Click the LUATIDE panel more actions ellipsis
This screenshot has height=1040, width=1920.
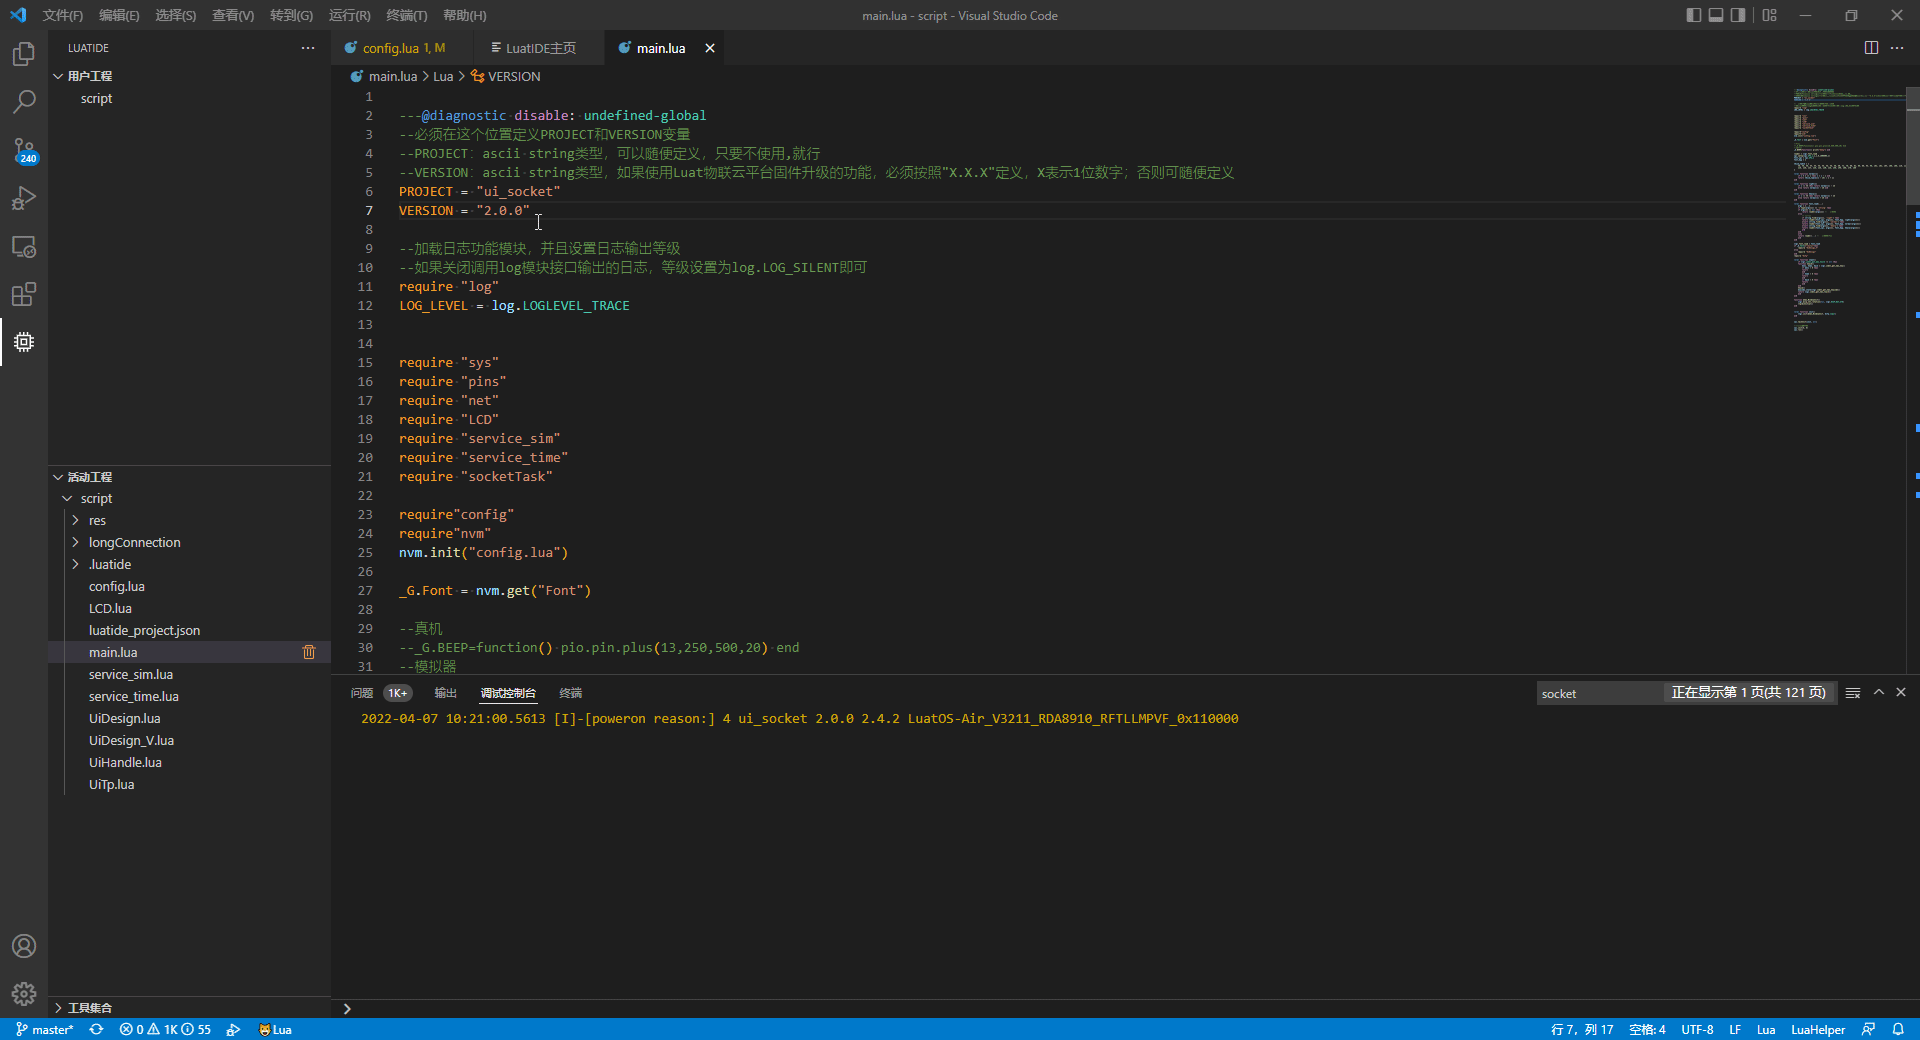[x=308, y=48]
